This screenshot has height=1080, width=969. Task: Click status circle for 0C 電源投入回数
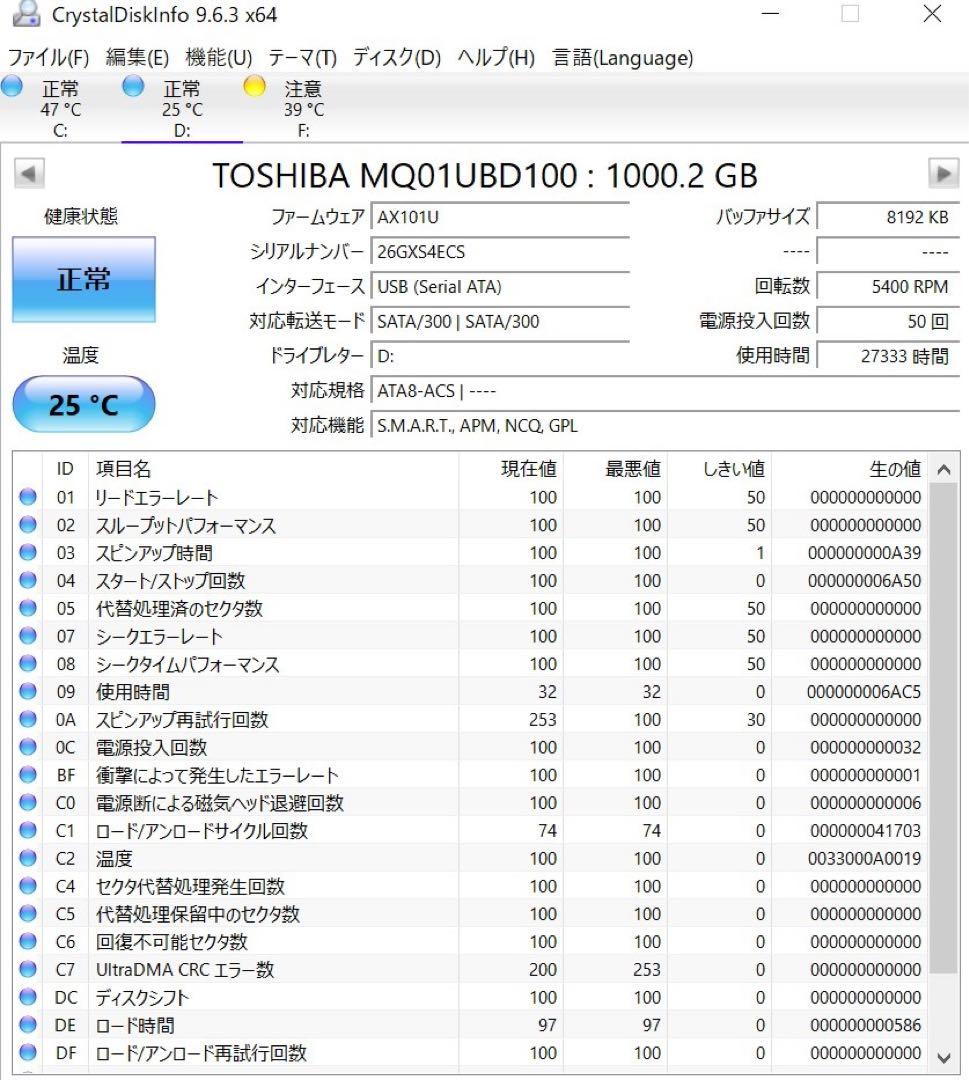pyautogui.click(x=28, y=747)
